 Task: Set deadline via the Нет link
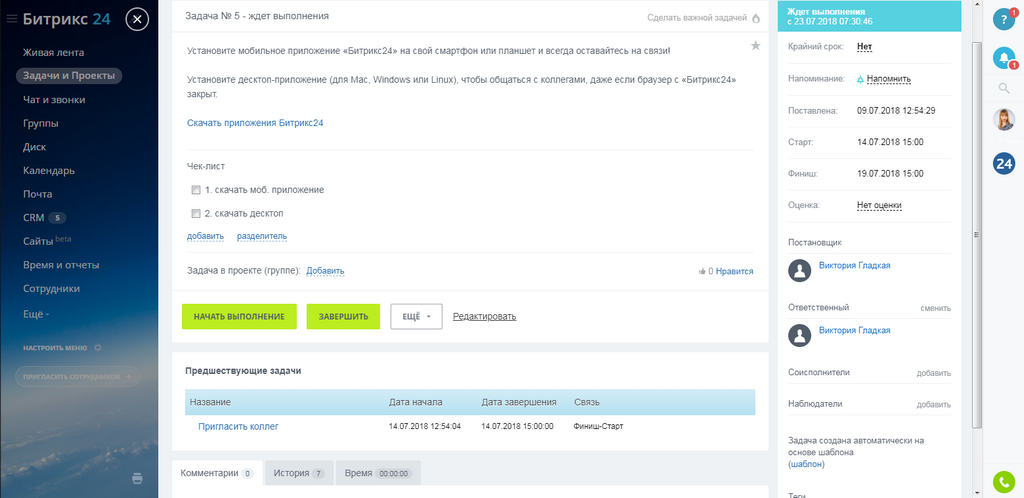coord(865,47)
